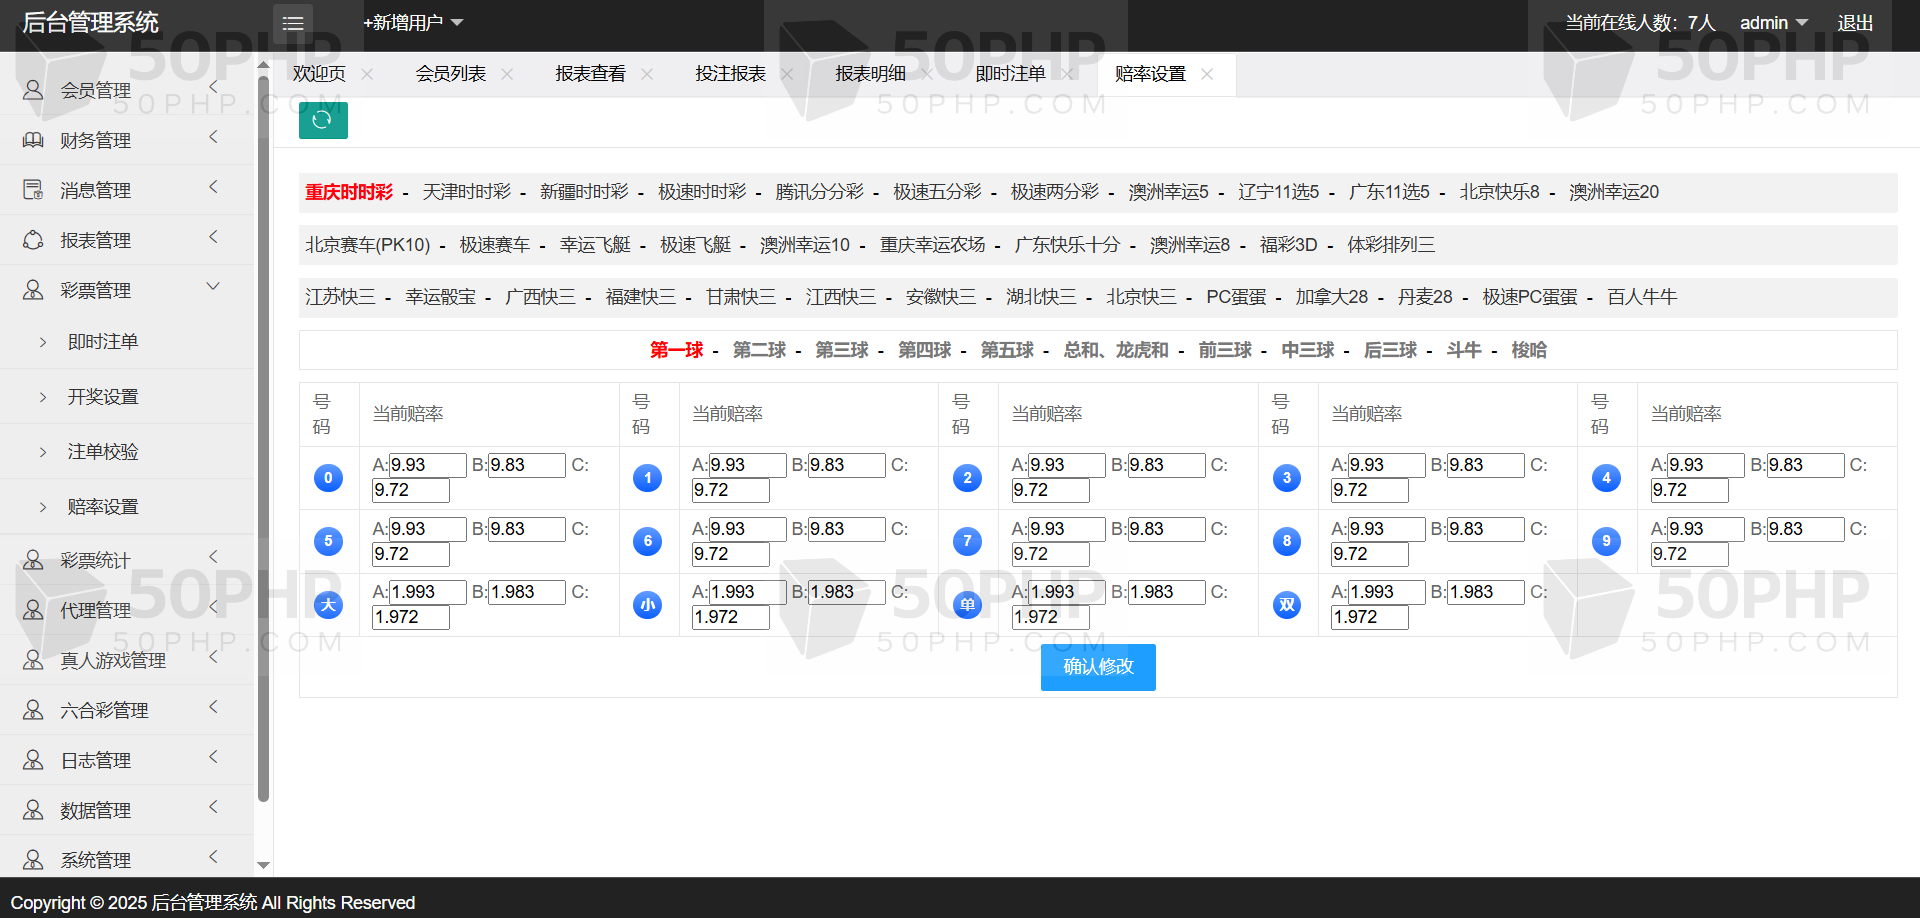Click the sidebar vertical scrollbar down arrow

click(x=264, y=865)
